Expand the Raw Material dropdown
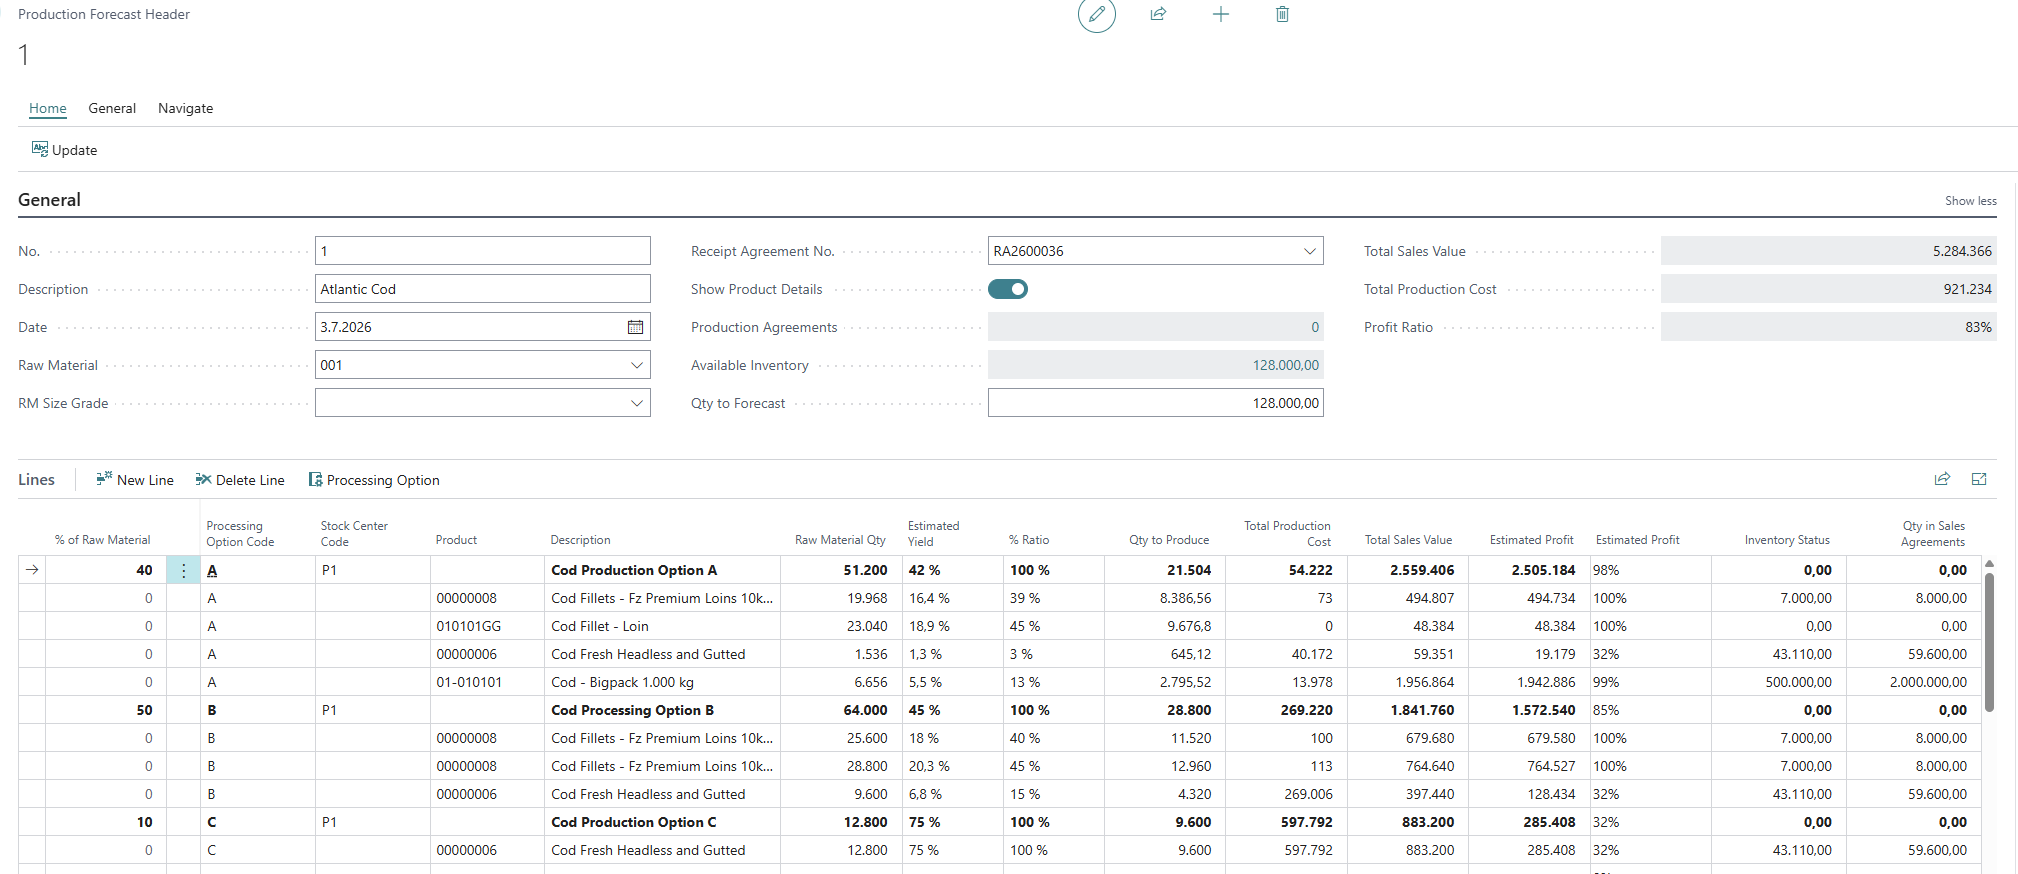The height and width of the screenshot is (874, 2018). point(636,365)
